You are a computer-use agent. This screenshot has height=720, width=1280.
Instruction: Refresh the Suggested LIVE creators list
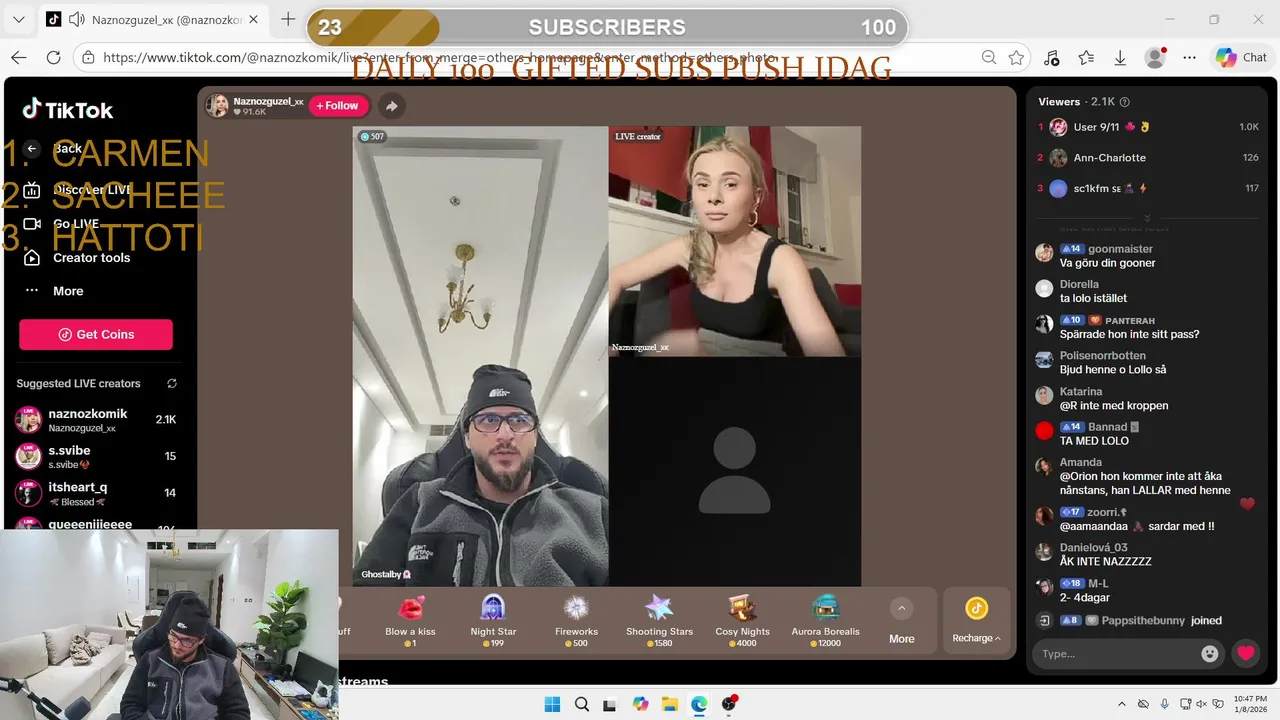172,383
